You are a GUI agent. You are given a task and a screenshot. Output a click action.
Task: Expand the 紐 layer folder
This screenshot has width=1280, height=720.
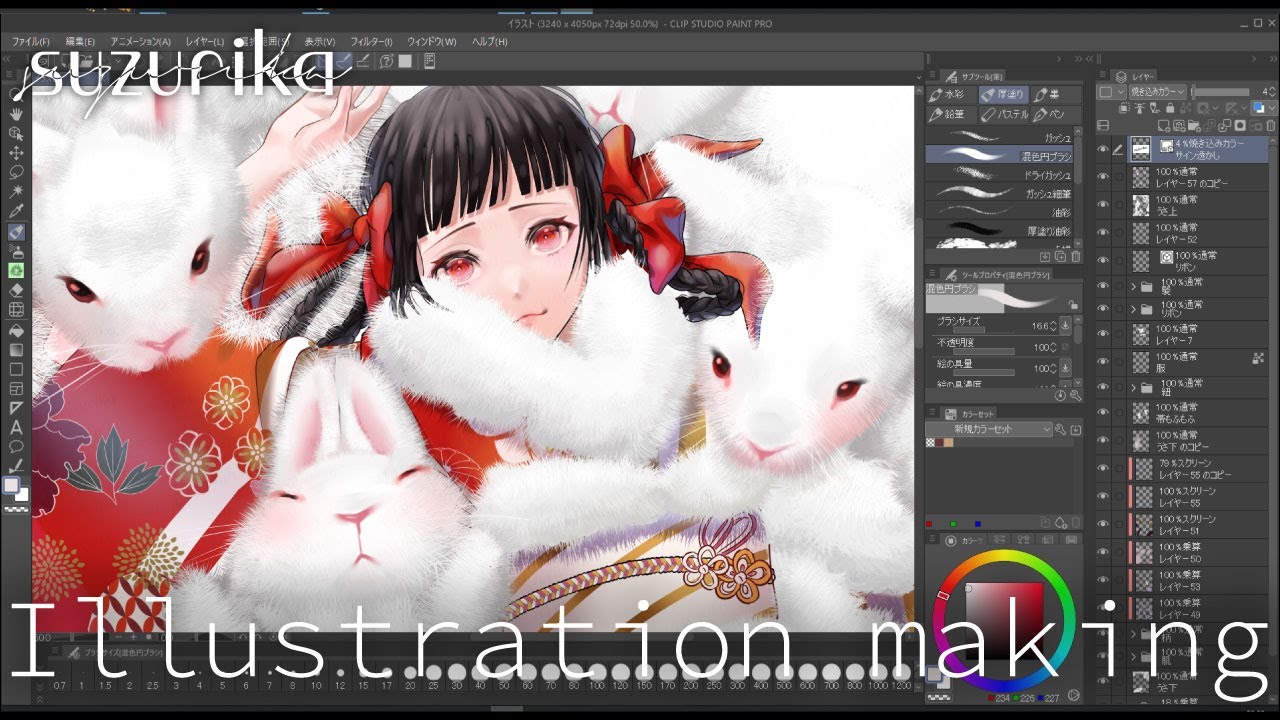click(x=1134, y=387)
